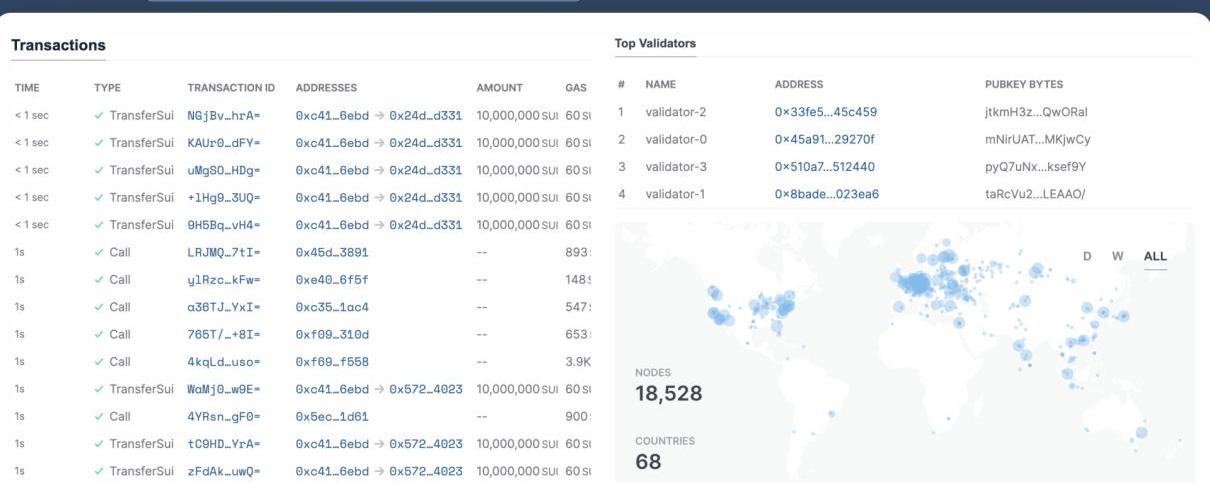Screen dimensions: 1210x483
Task: Open validator-1 address 0x8bade...023ea6
Action: [826, 194]
